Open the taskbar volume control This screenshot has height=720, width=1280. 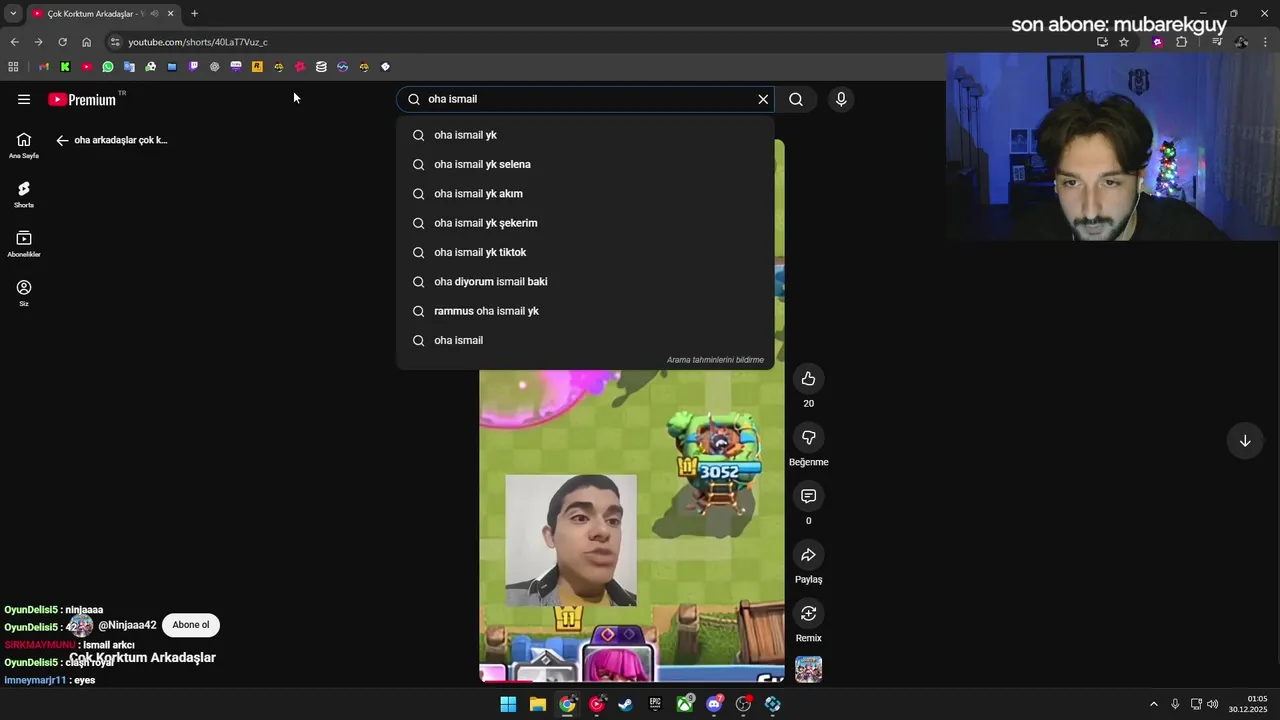coord(1213,704)
